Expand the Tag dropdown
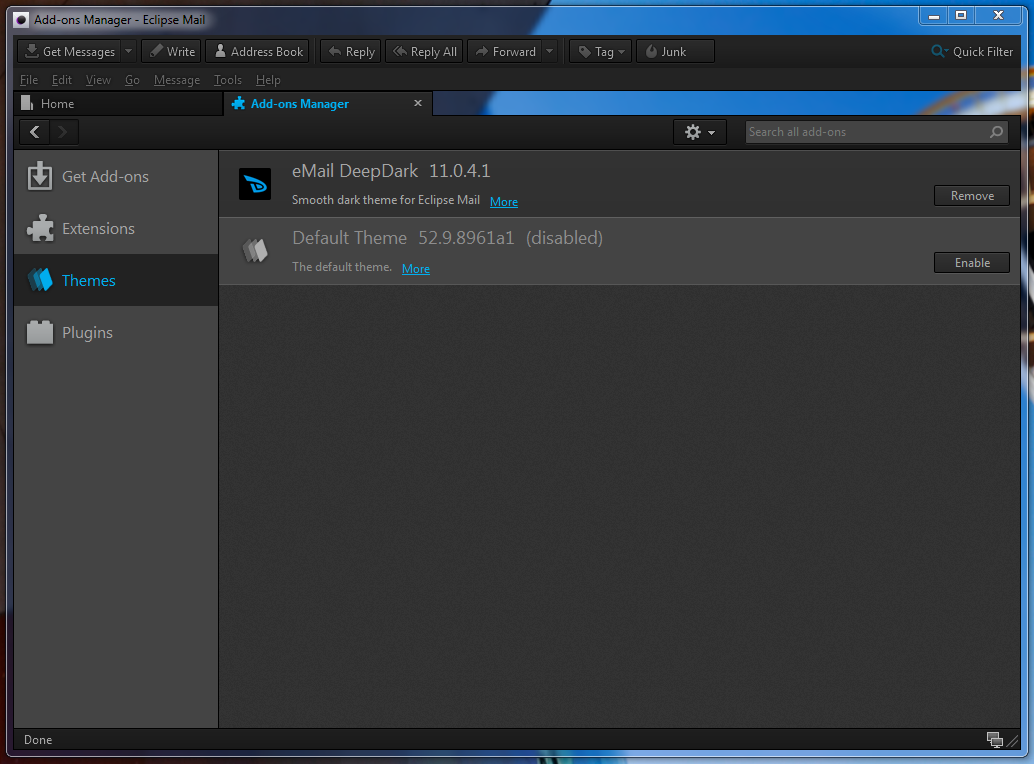This screenshot has height=764, width=1034. [x=601, y=52]
